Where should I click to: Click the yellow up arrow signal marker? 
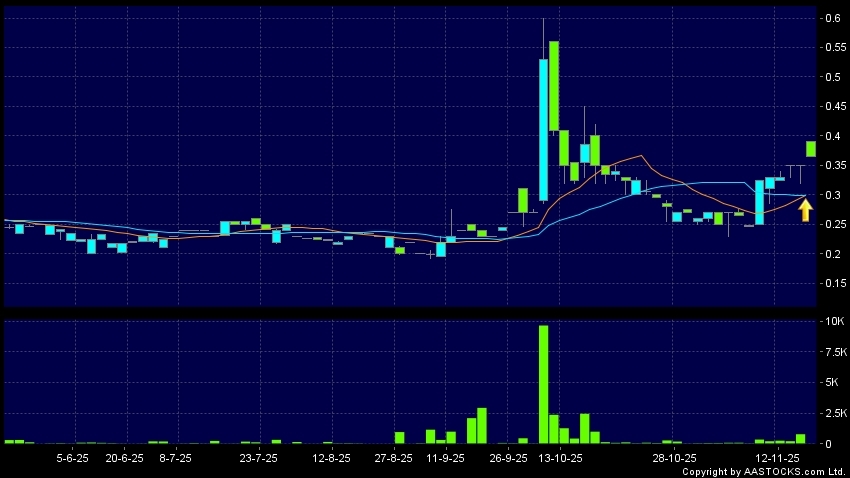tap(805, 209)
